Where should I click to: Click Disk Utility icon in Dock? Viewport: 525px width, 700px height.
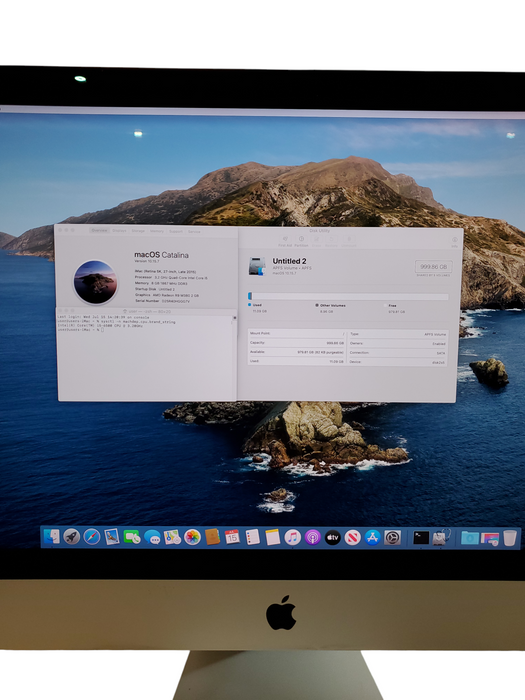[442, 538]
